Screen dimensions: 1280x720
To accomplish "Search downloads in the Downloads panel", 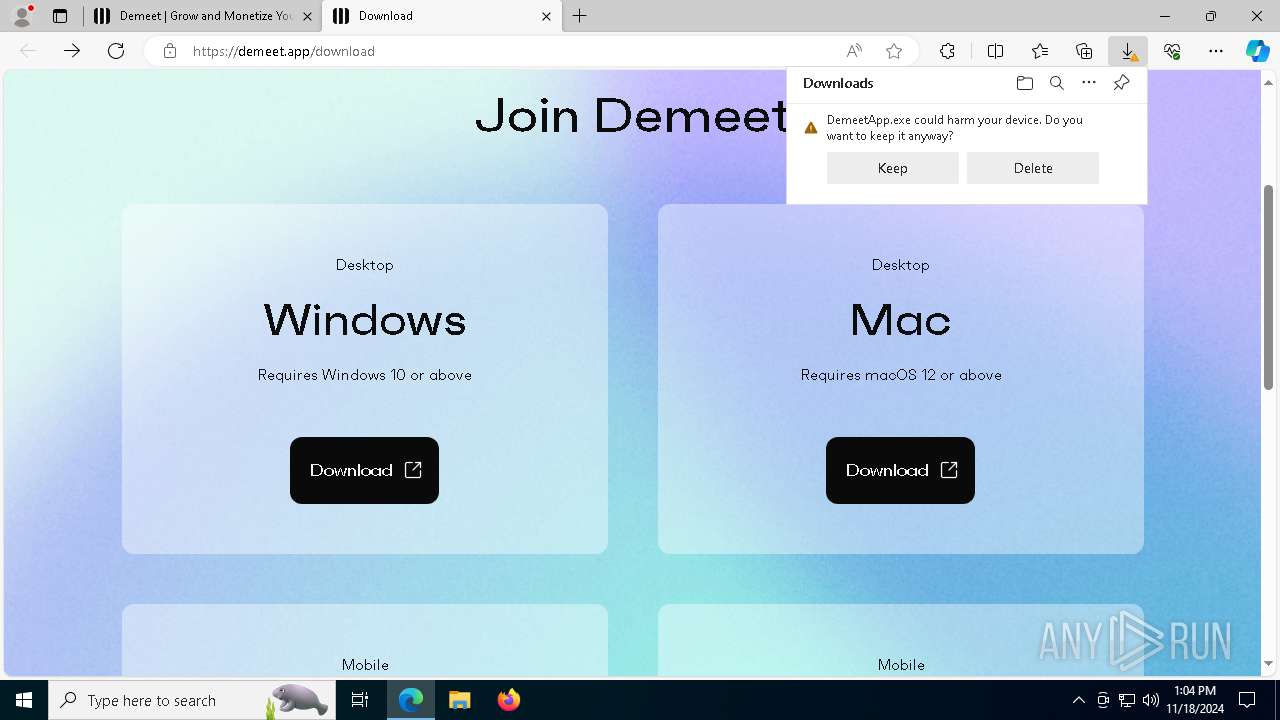I will pyautogui.click(x=1057, y=83).
